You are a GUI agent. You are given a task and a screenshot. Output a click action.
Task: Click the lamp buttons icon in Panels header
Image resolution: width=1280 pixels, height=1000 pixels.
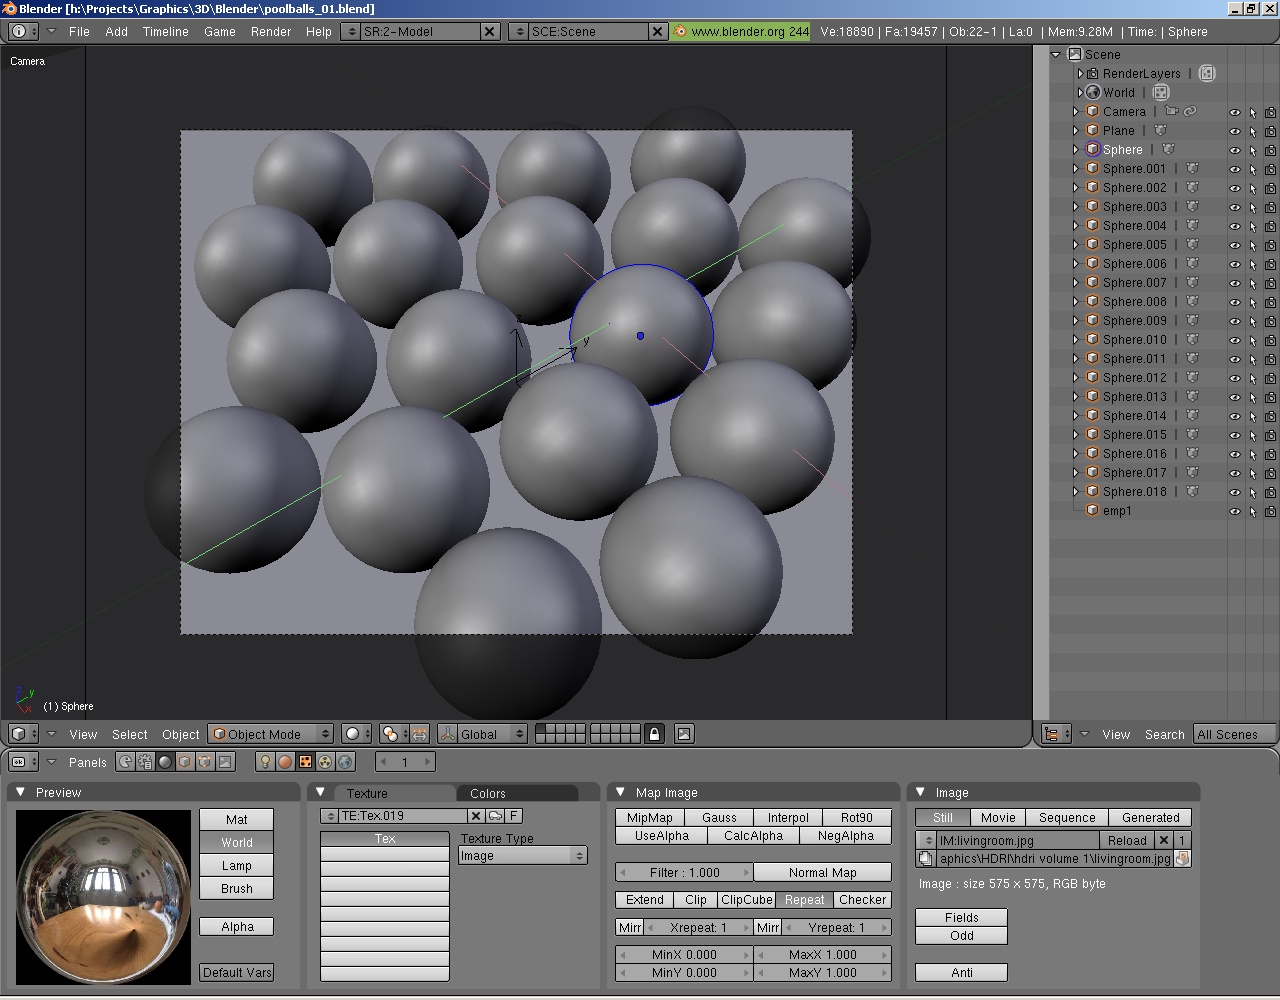click(265, 762)
